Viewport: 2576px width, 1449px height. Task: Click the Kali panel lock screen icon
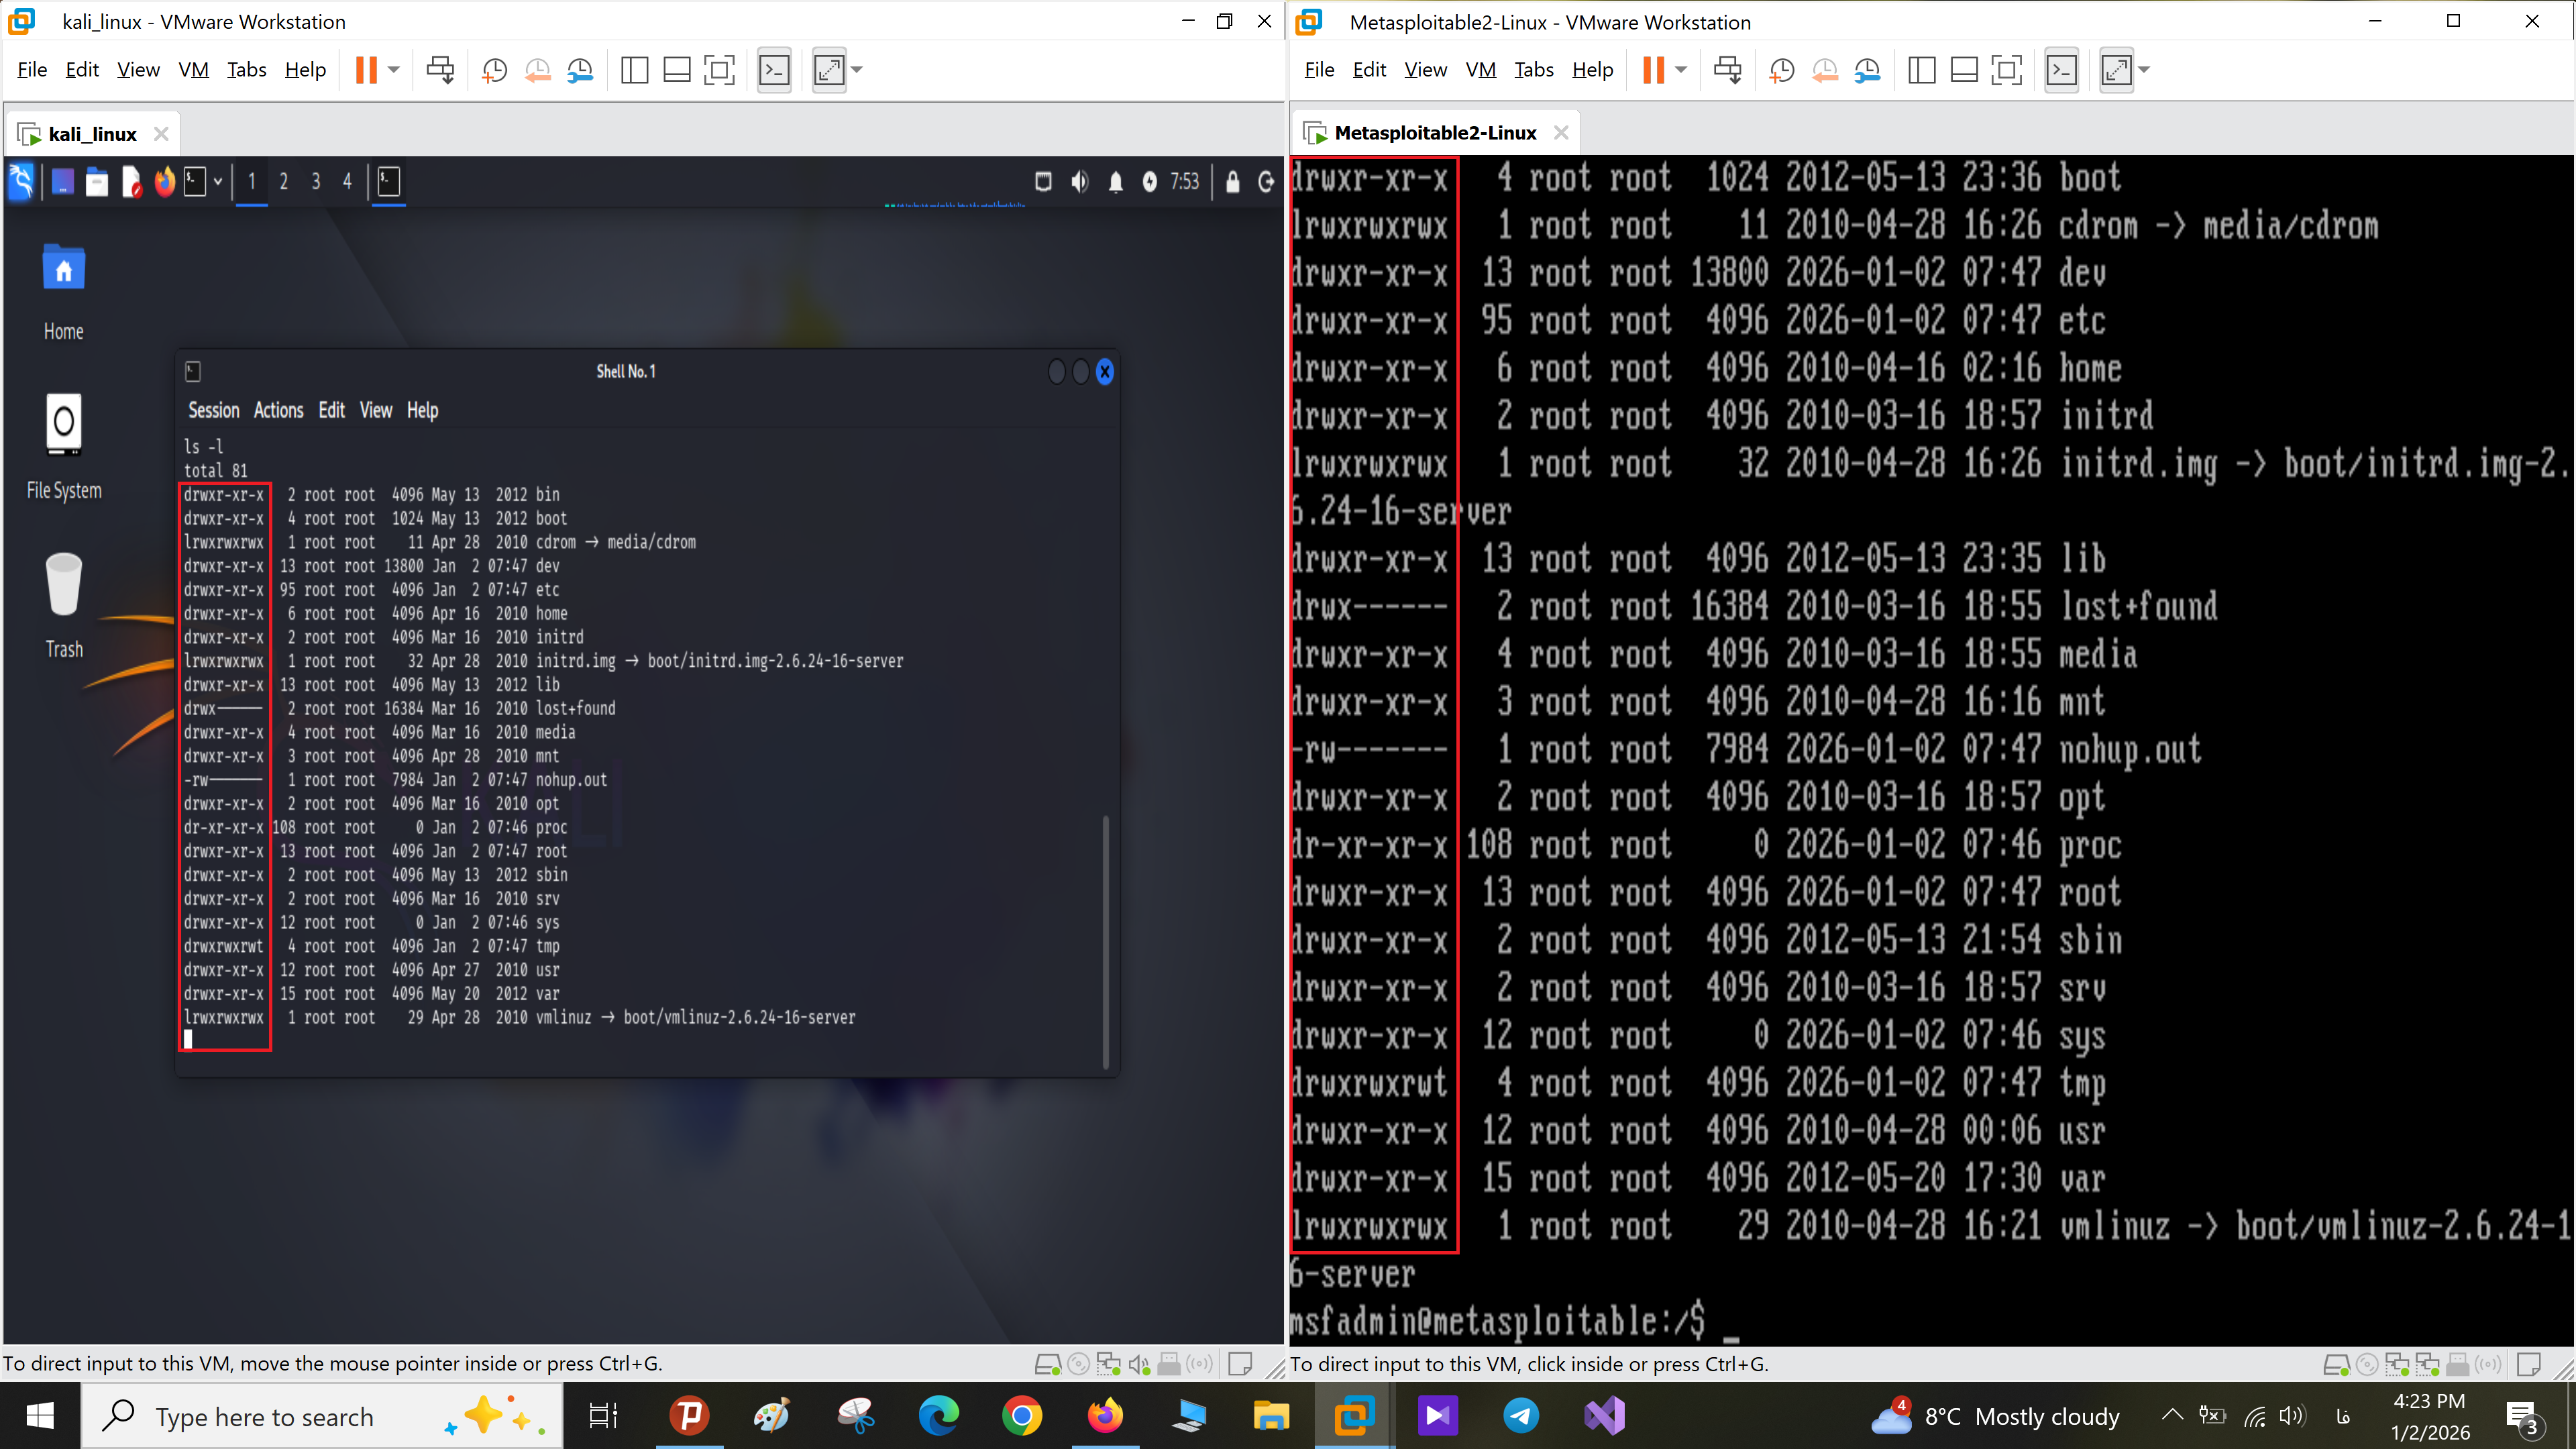coord(1232,182)
